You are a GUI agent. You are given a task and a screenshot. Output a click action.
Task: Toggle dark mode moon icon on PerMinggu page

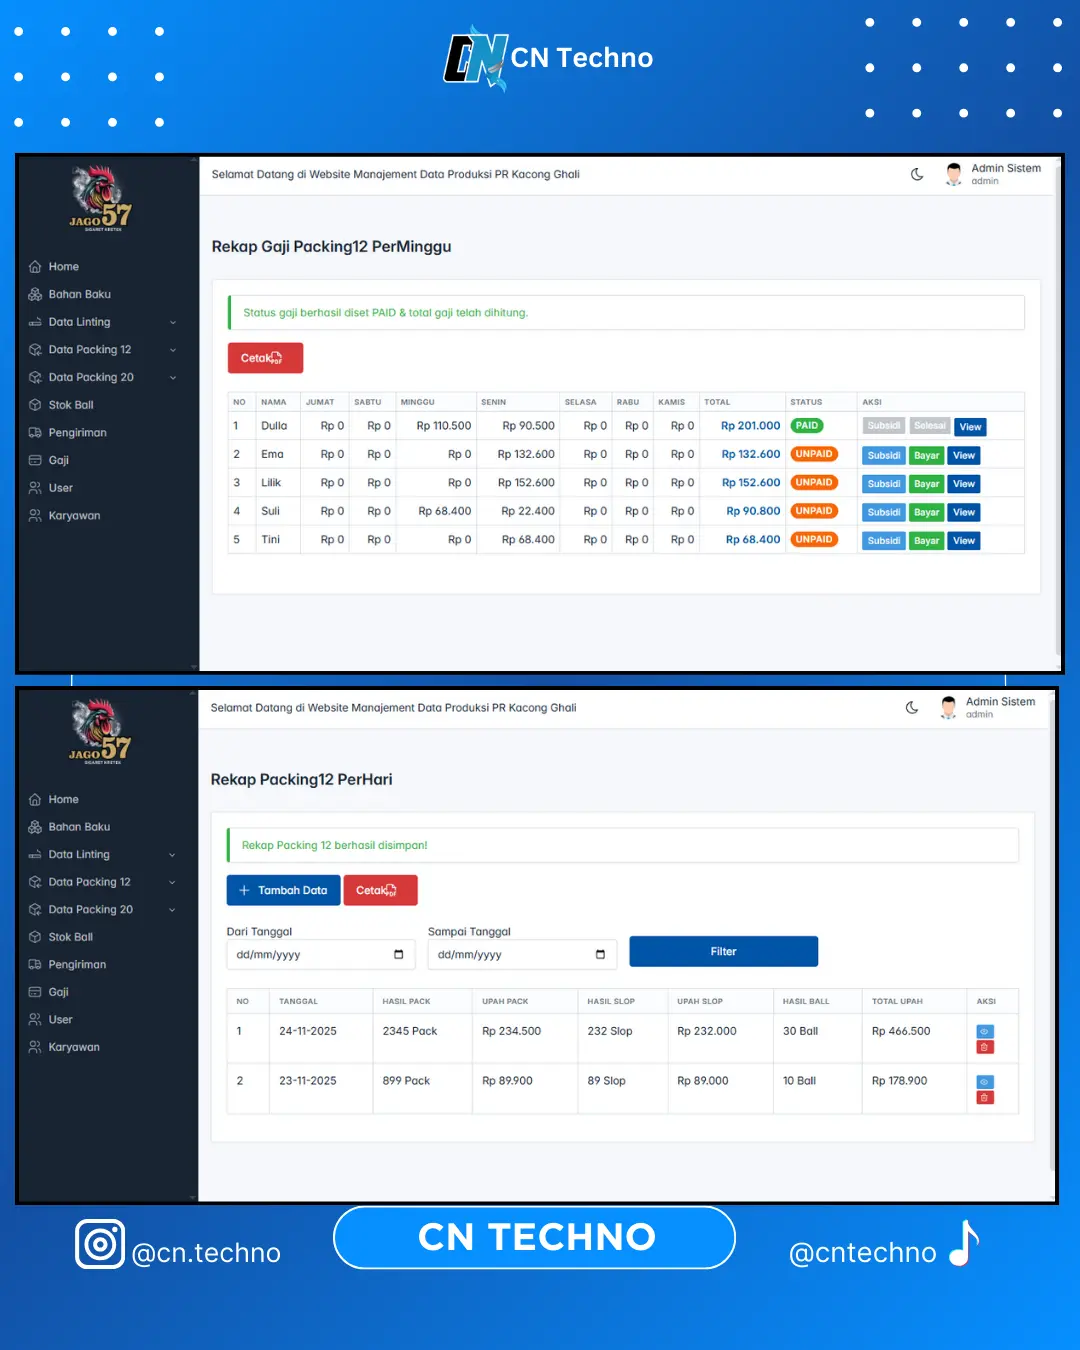[917, 175]
